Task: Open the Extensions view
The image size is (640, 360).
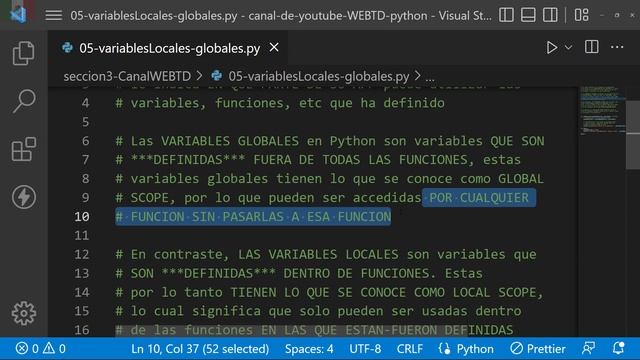Action: click(x=23, y=149)
